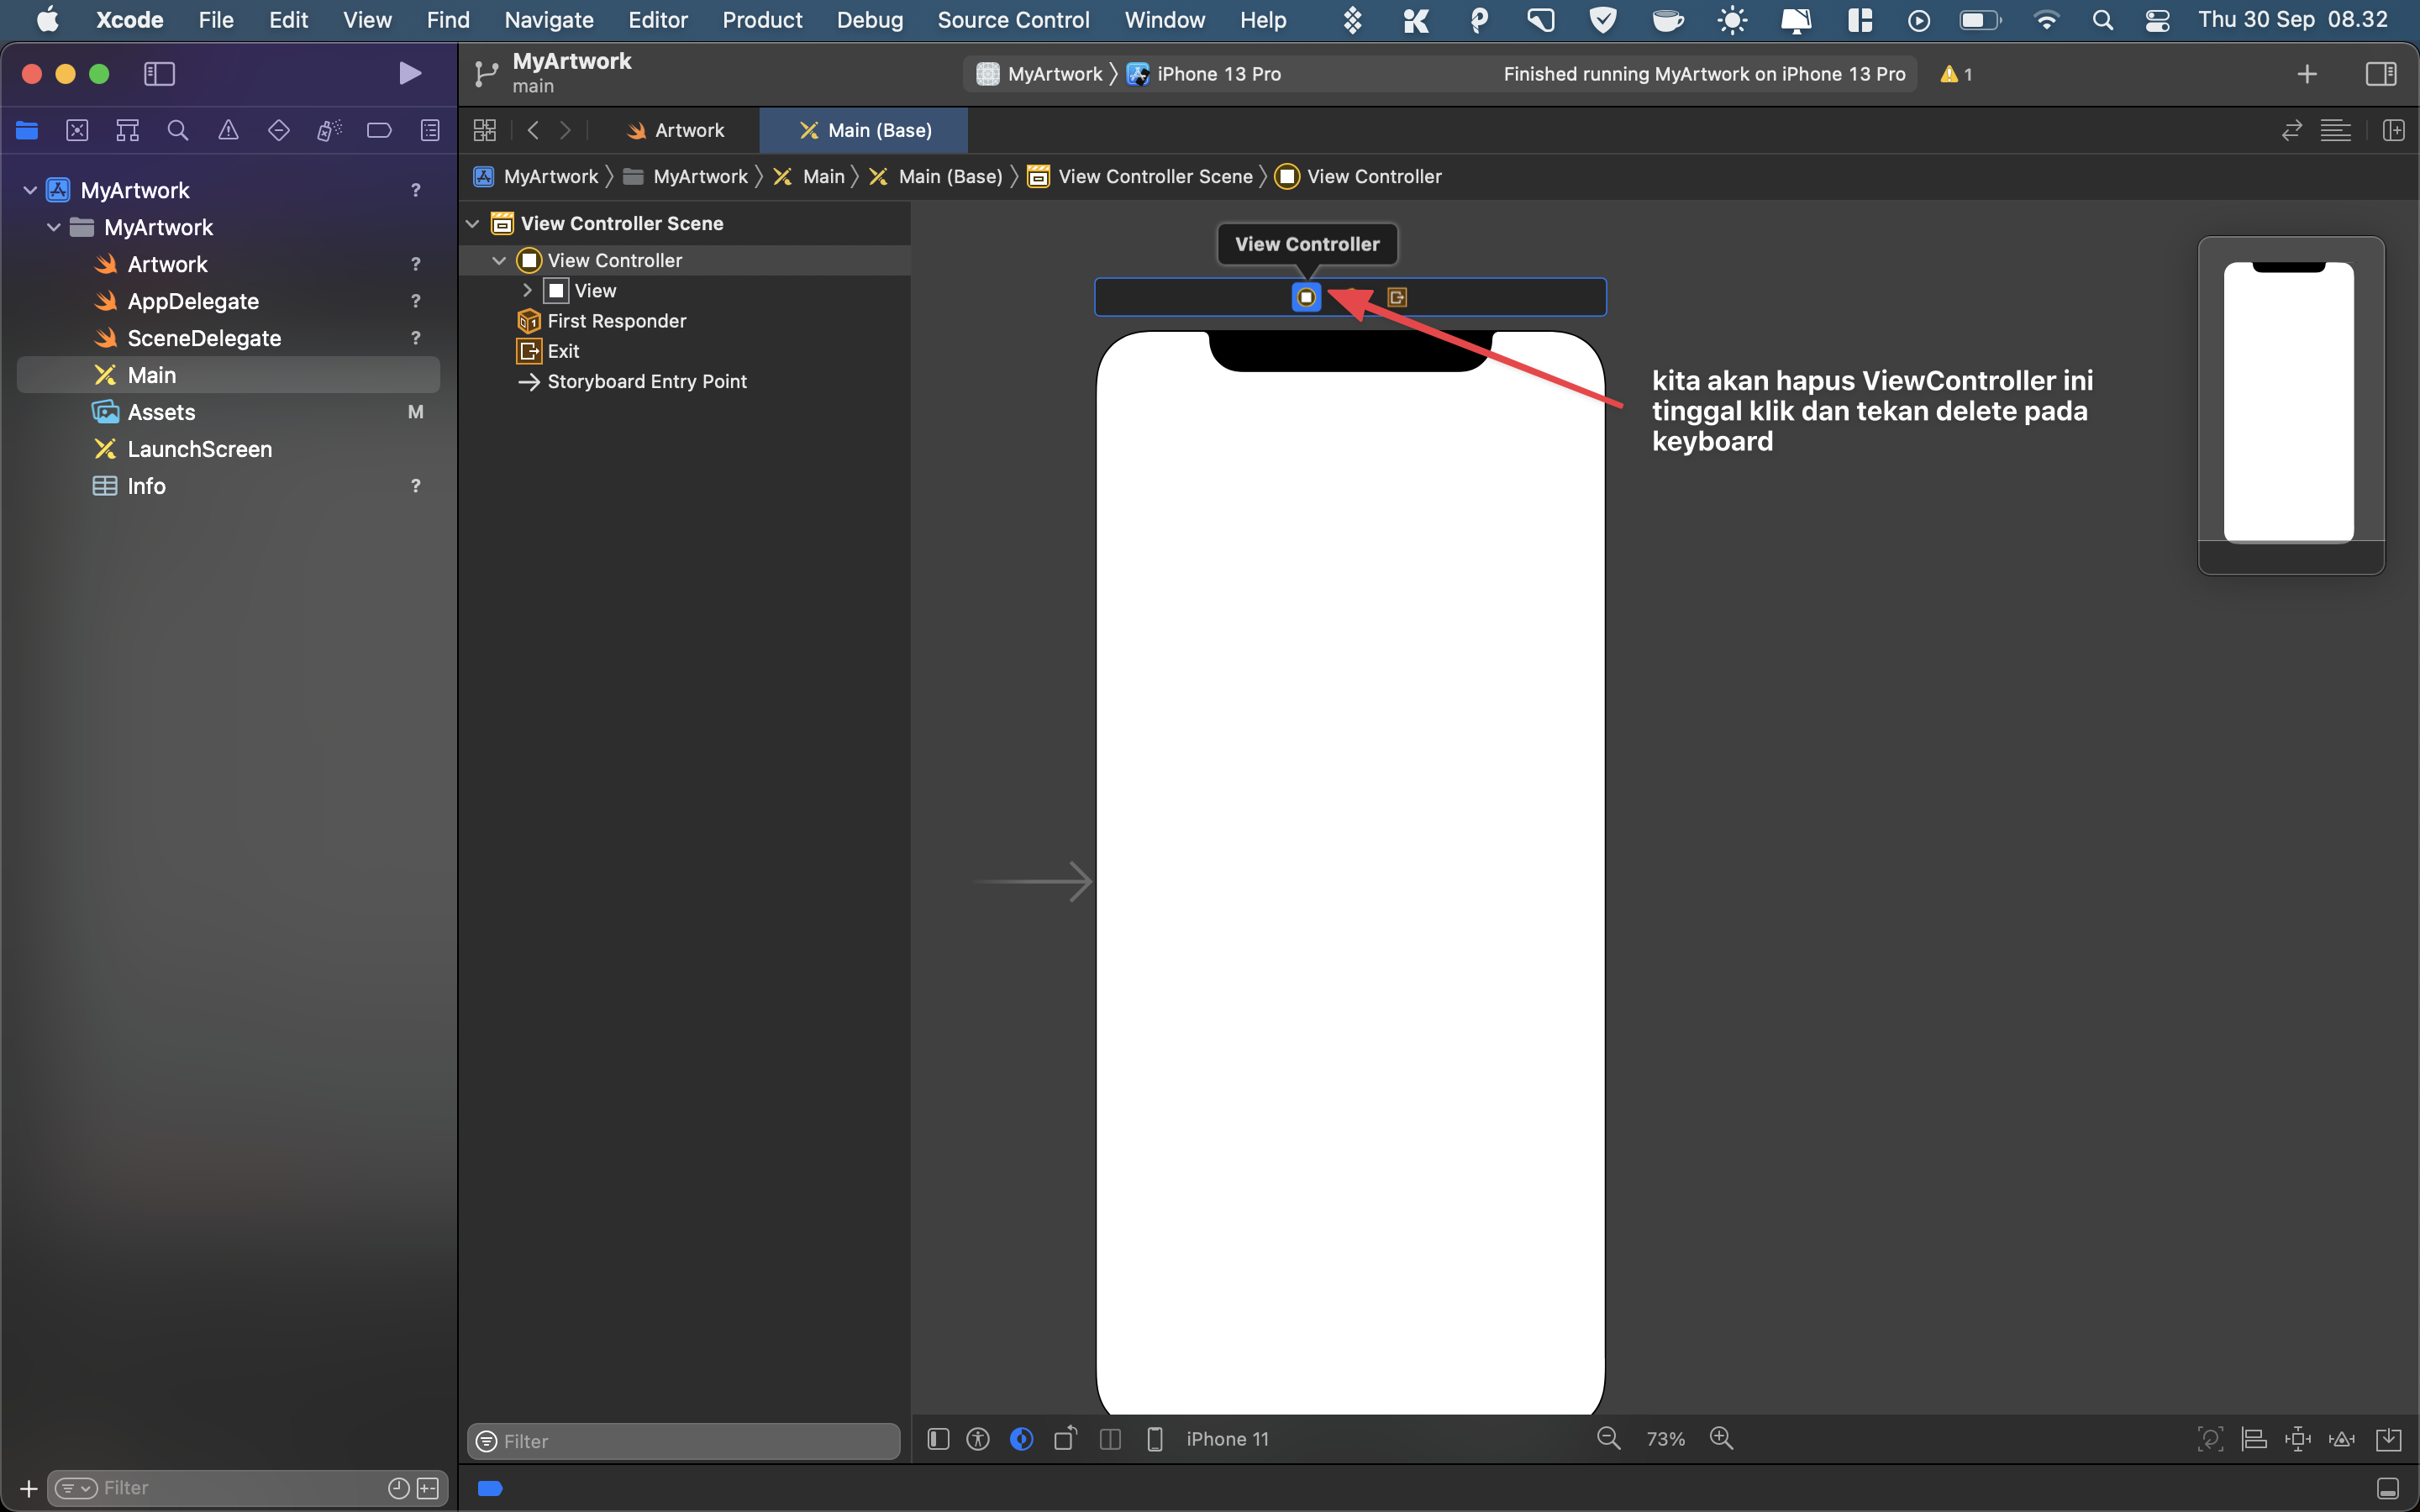Switch to the Artwork editor tab
Image resolution: width=2420 pixels, height=1512 pixels.
coord(675,130)
